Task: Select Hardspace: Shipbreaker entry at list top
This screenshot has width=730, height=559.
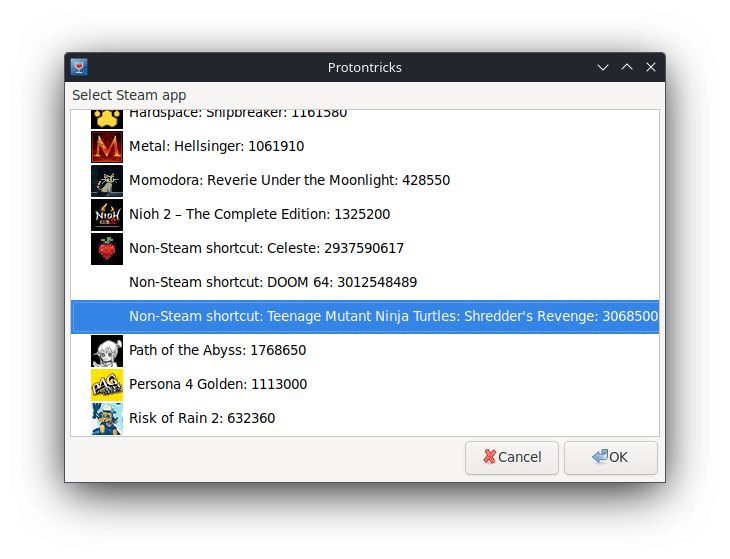Action: (x=365, y=120)
